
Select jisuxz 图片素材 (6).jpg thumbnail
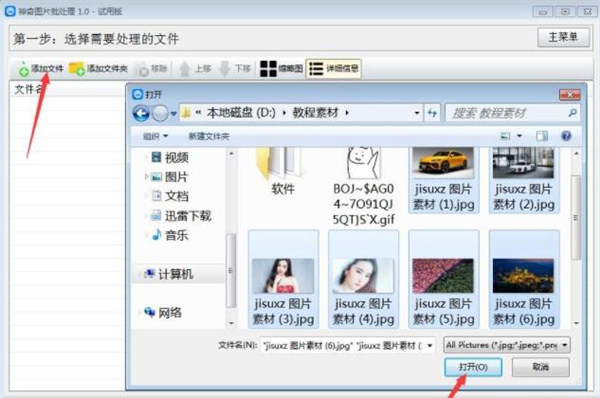pos(524,279)
